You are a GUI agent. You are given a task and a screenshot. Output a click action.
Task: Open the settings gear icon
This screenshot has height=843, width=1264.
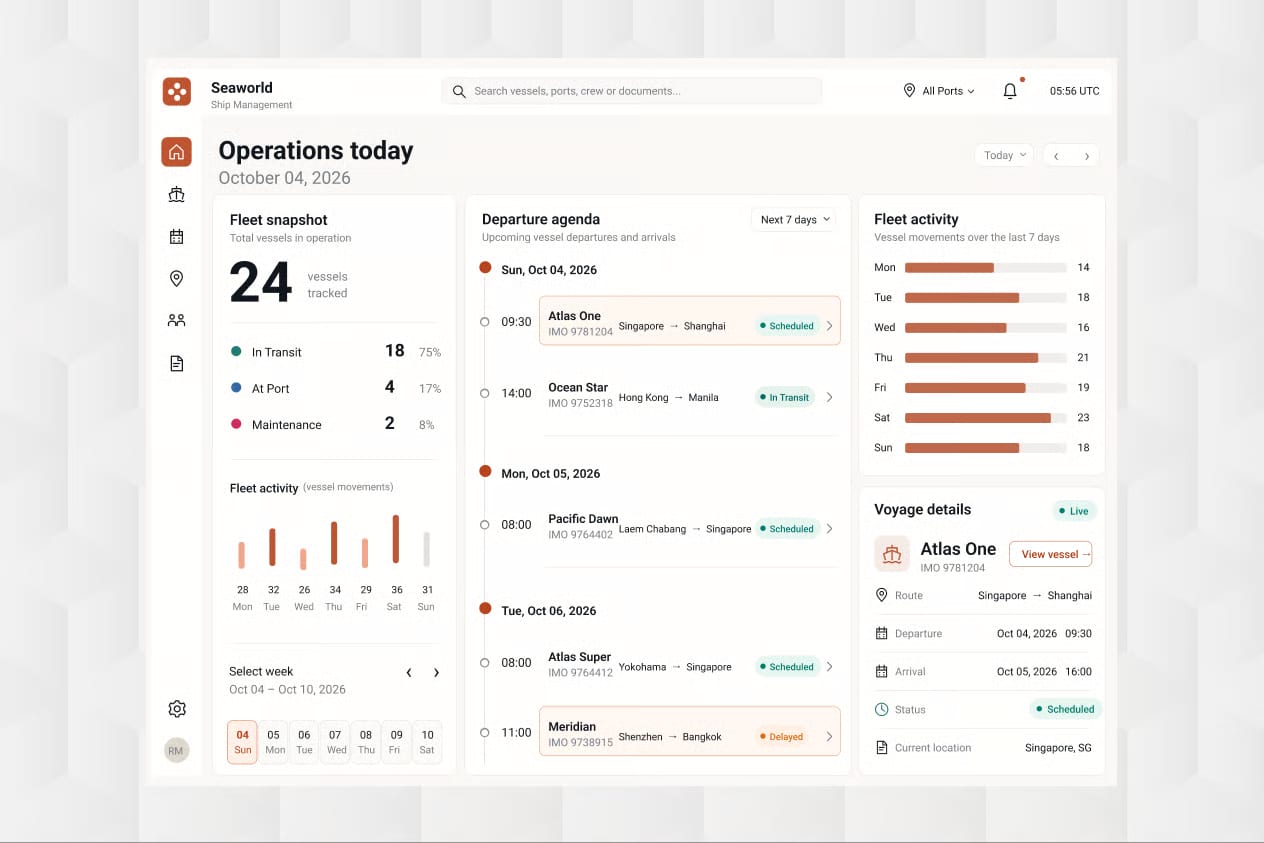click(177, 709)
